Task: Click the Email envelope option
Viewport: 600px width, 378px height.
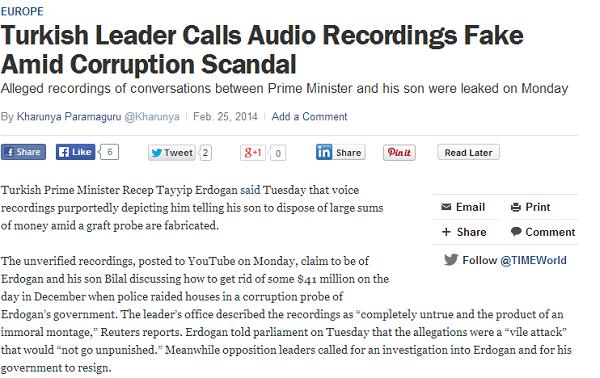Action: coord(463,207)
